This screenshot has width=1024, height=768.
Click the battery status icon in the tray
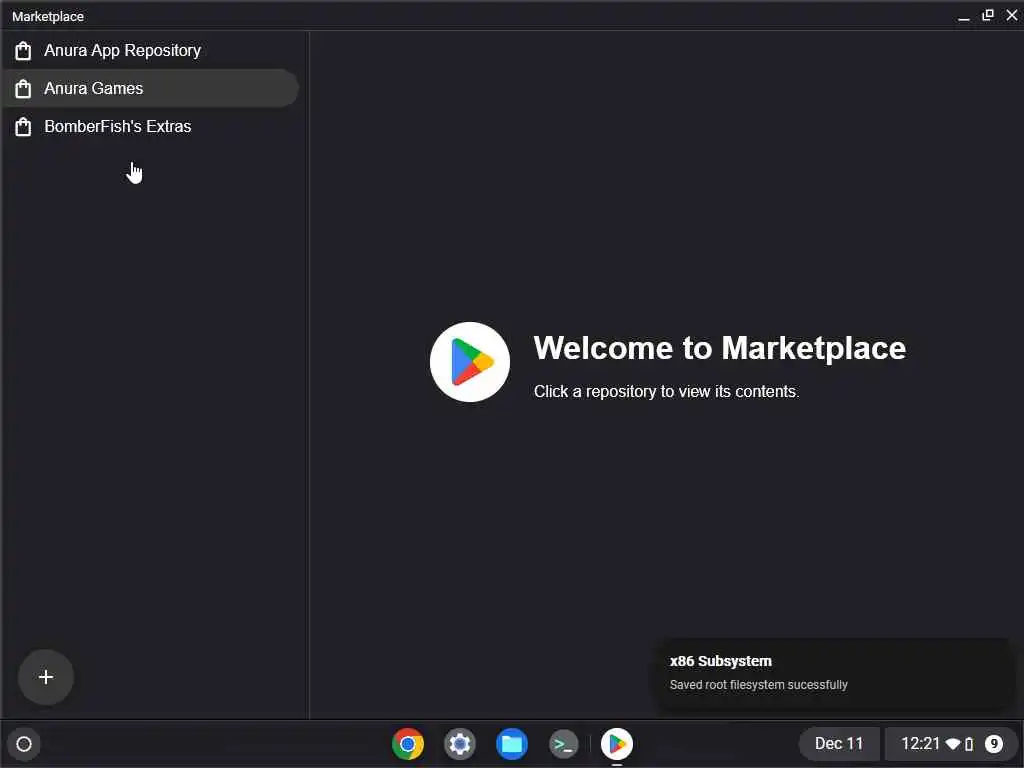point(969,744)
